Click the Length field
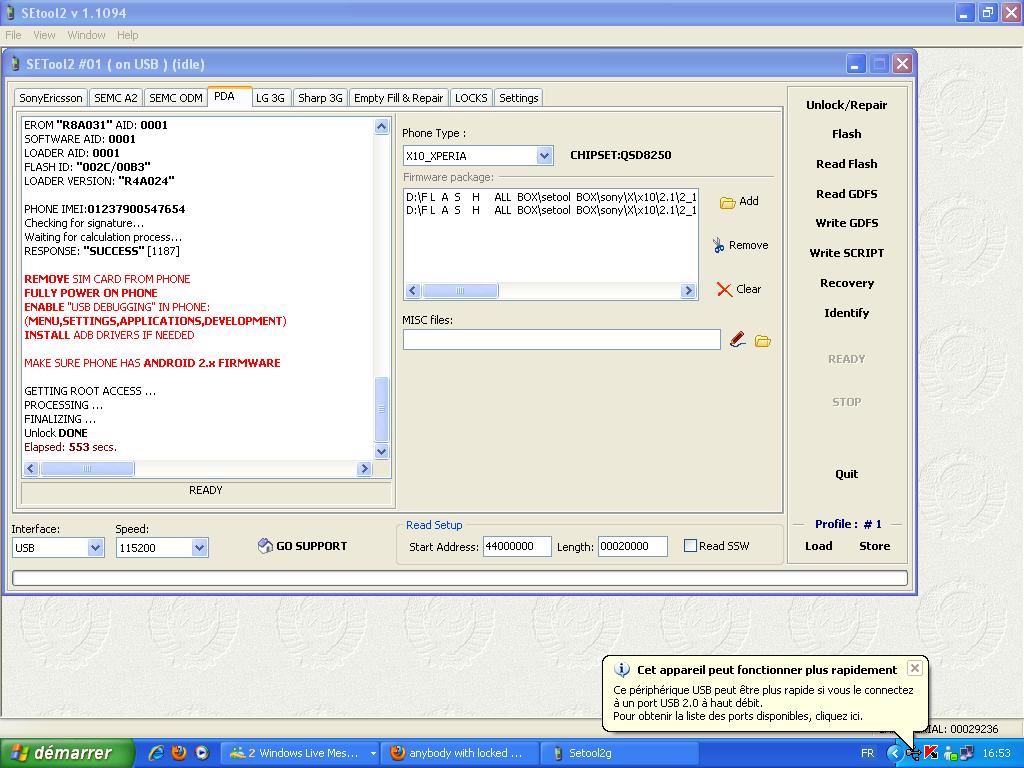Image resolution: width=1024 pixels, height=768 pixels. (632, 547)
